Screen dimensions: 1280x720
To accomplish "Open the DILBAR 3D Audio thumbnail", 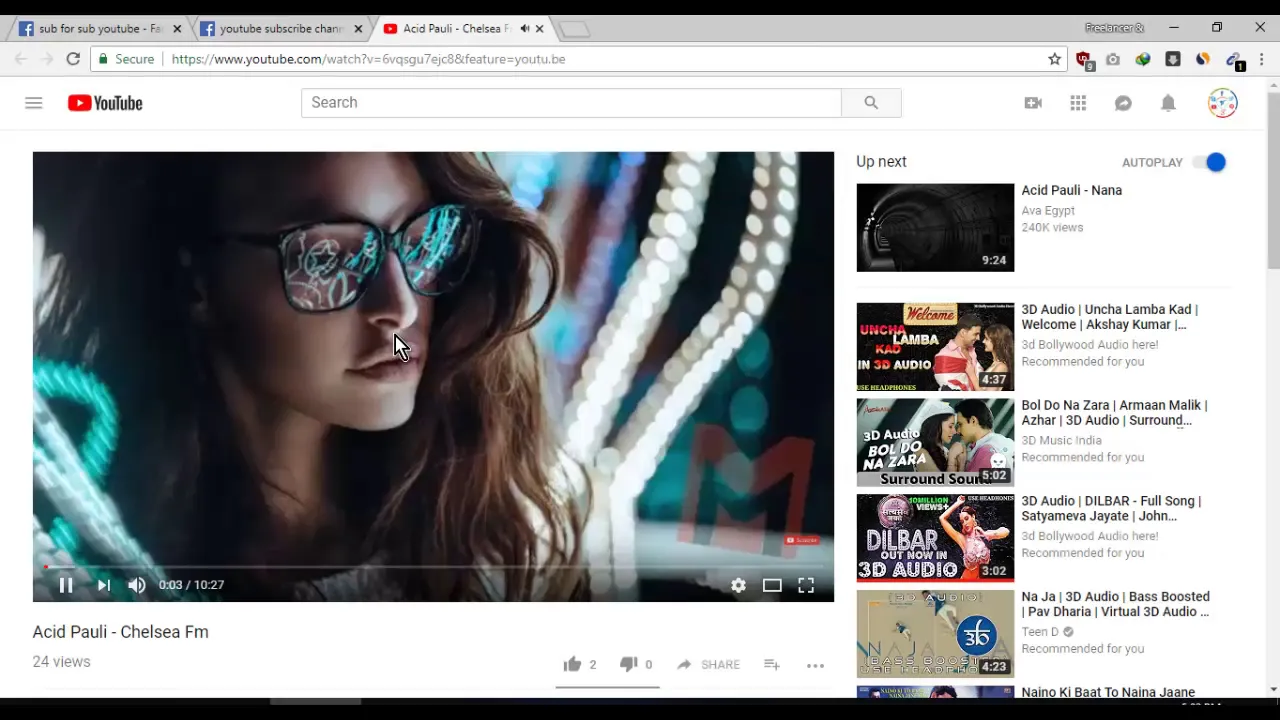I will [x=935, y=538].
